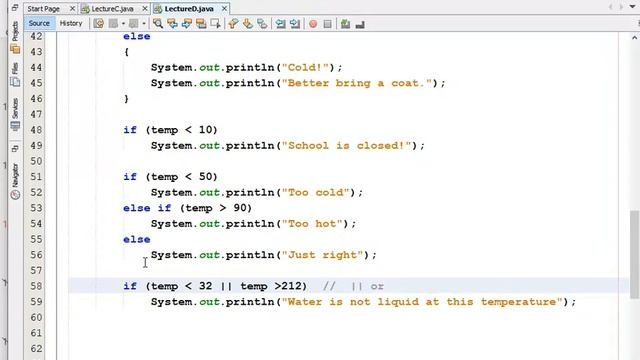Viewport: 640px width, 360px height.
Task: Jump to Previous Bookmark icon
Action: [233, 24]
